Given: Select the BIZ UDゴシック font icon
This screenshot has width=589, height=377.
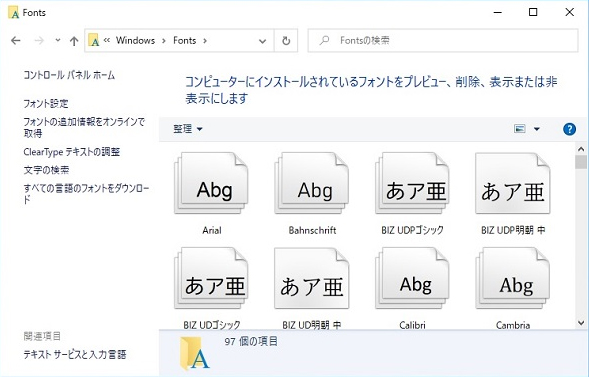Looking at the screenshot, I should click(211, 278).
